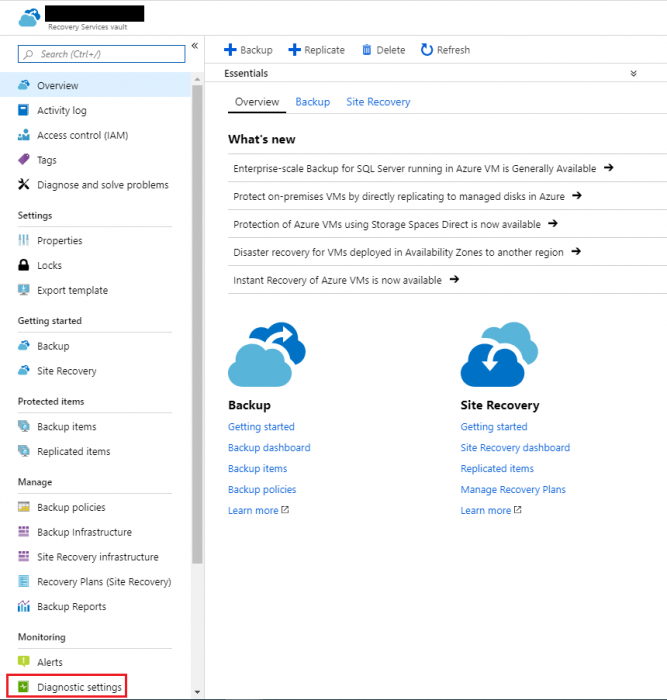Click the Backup policies icon in Manage

(x=24, y=507)
